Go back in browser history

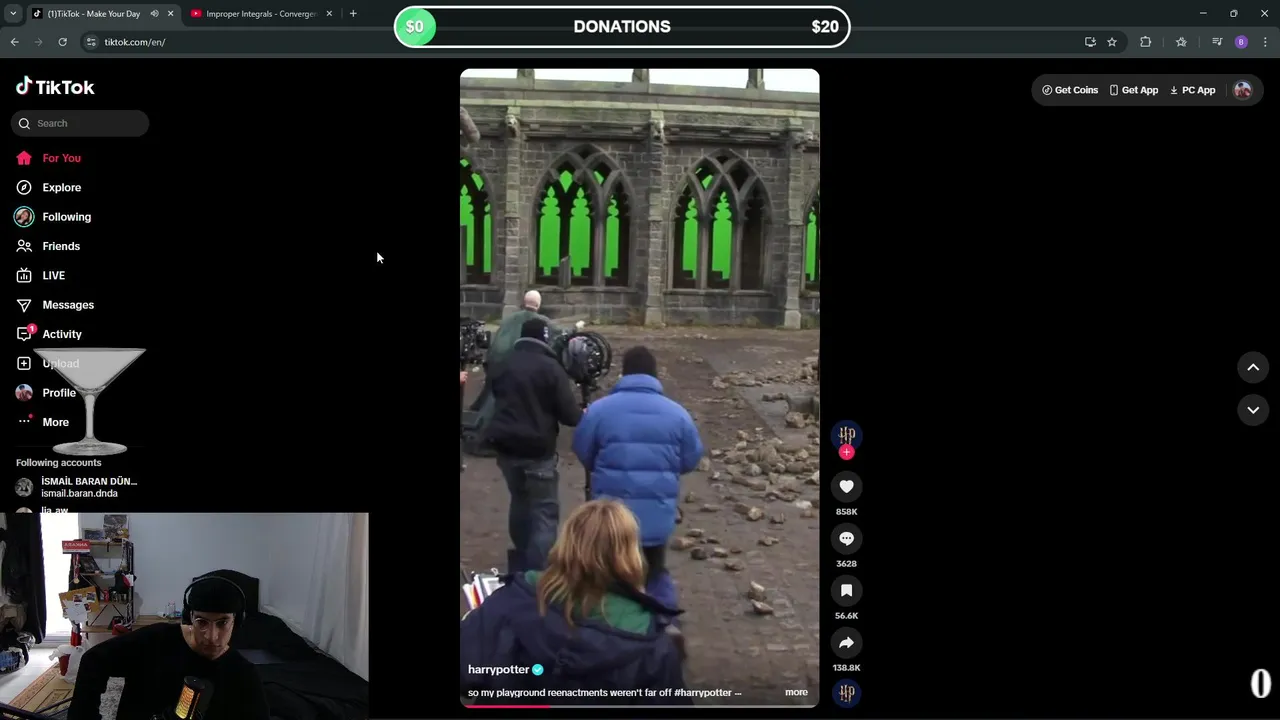[x=14, y=42]
